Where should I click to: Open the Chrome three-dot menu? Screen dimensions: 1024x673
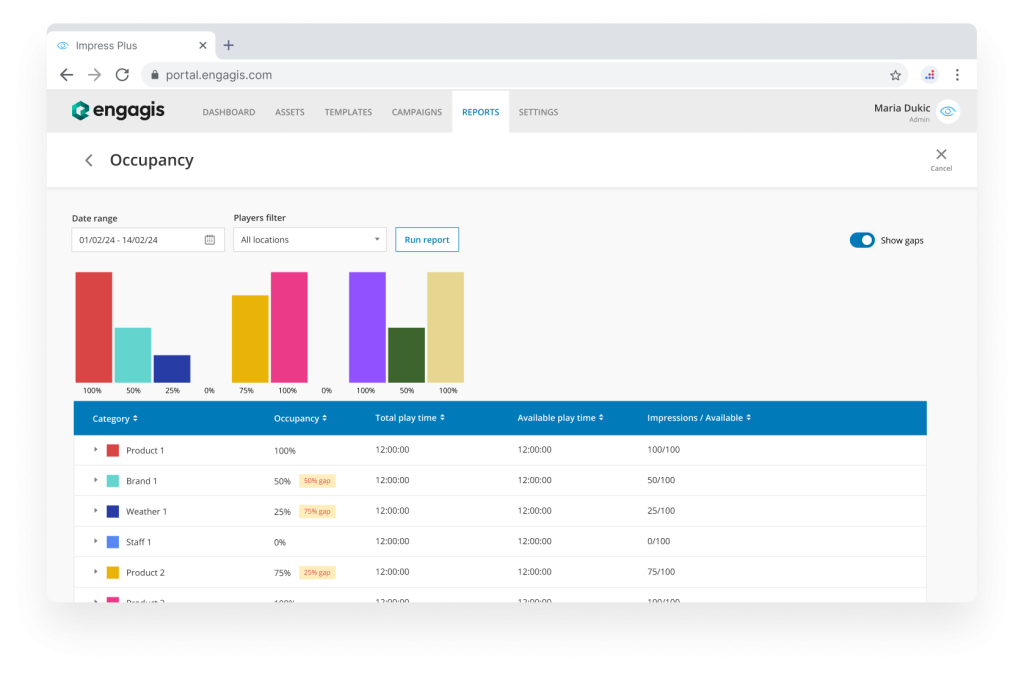[x=957, y=75]
